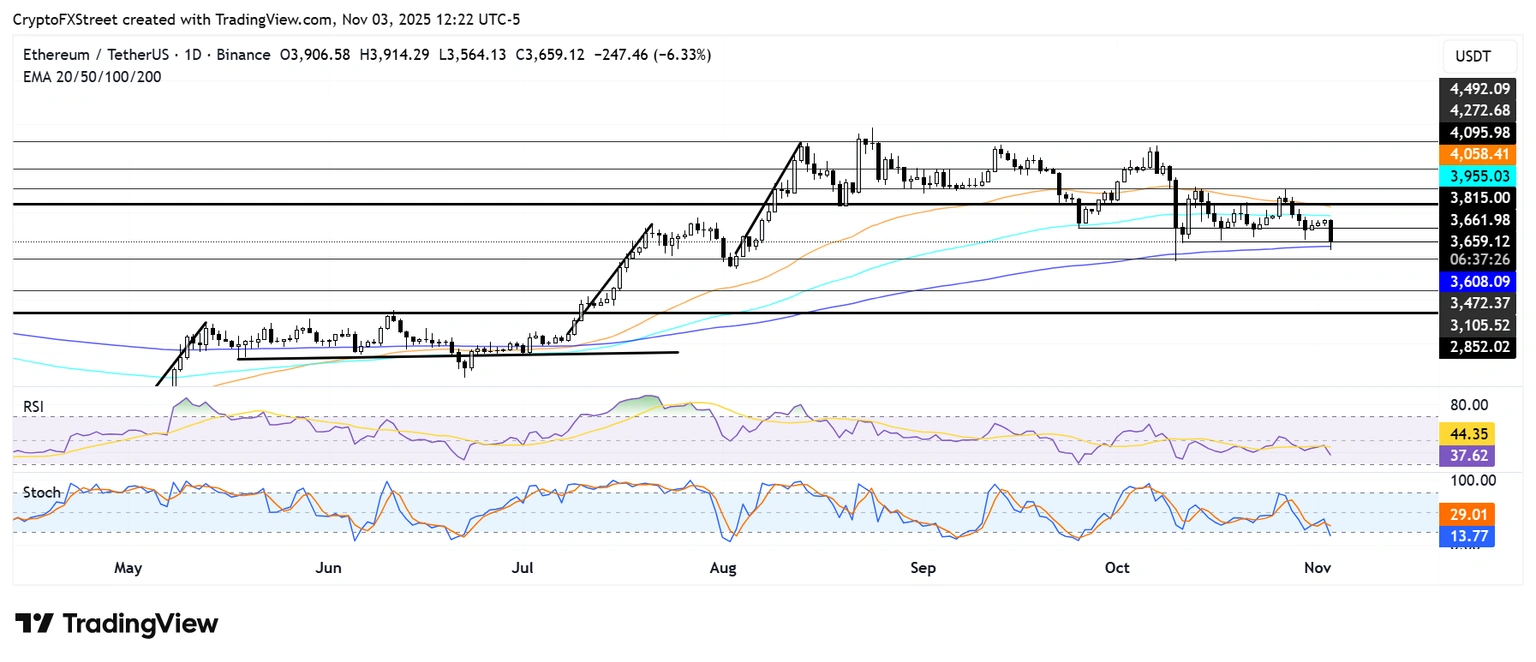Click the yellow 44.35 RSI value tag

[x=1466, y=434]
